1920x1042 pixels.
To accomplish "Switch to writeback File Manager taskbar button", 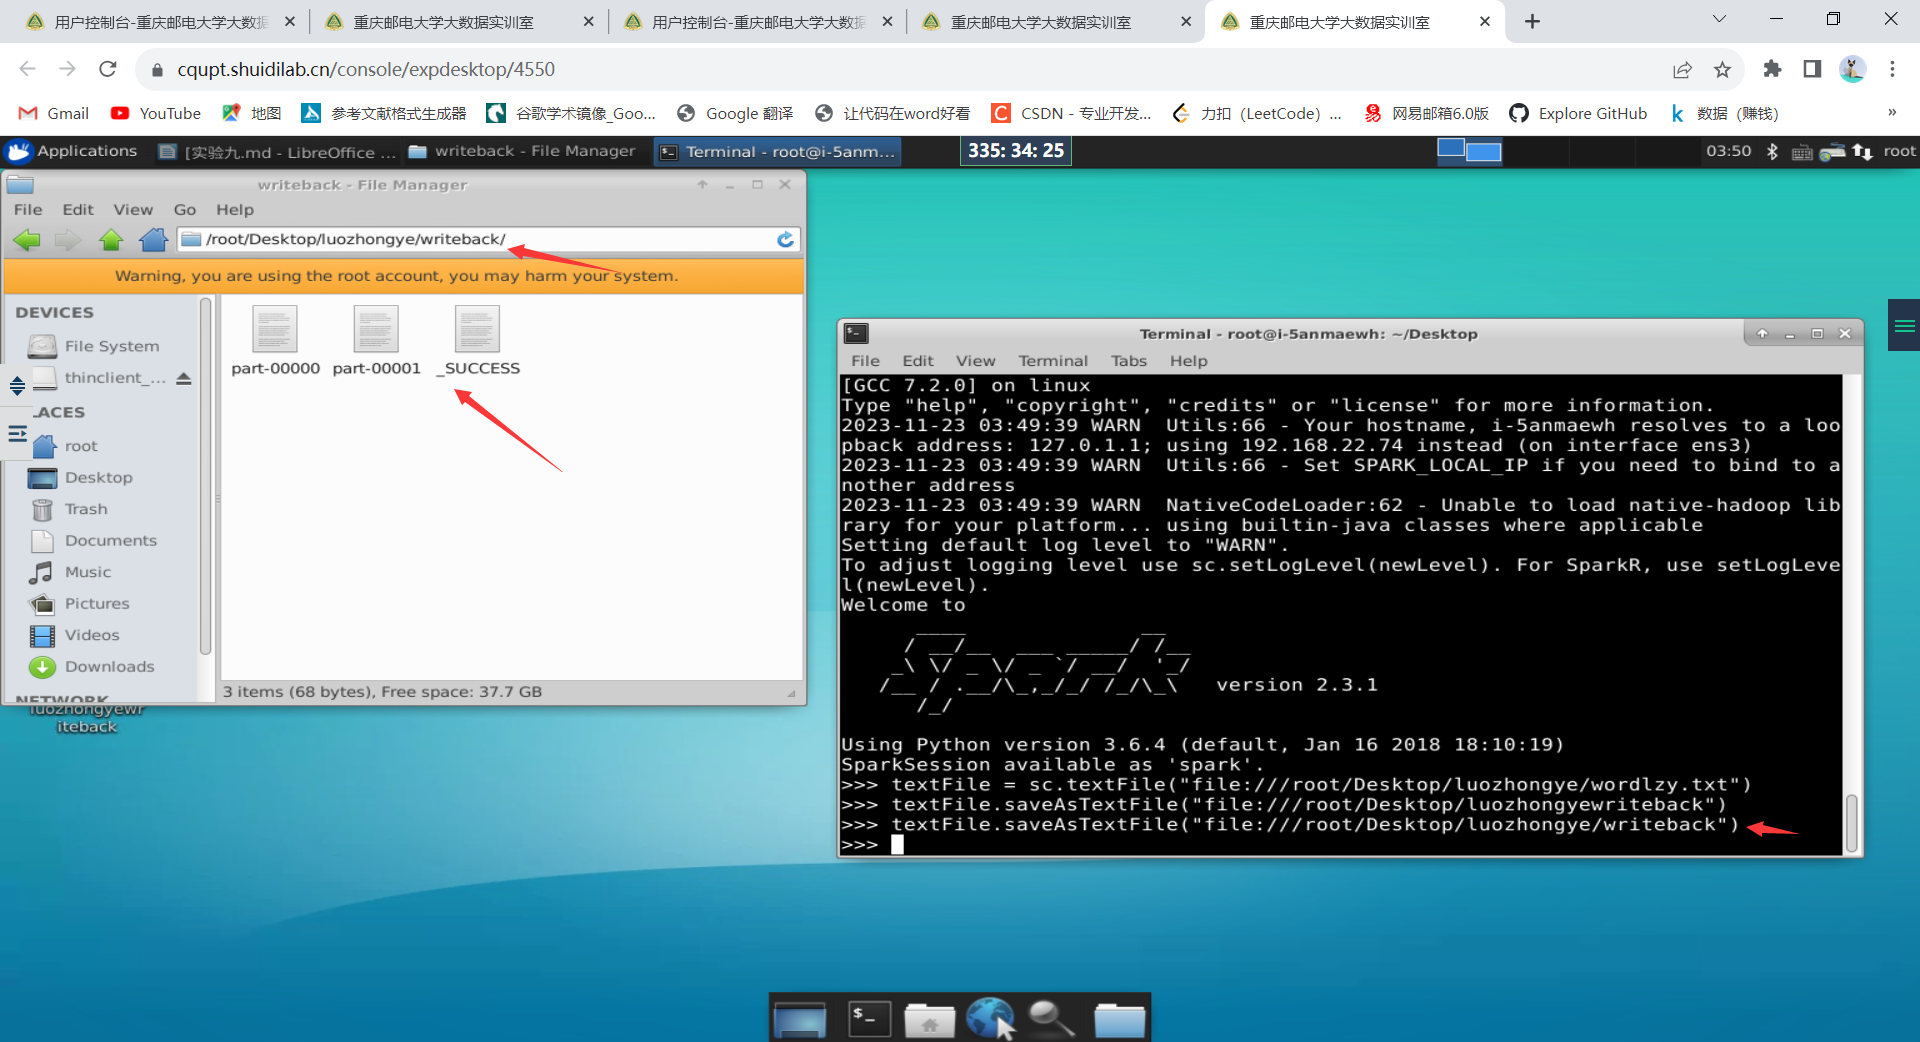I will (x=522, y=151).
